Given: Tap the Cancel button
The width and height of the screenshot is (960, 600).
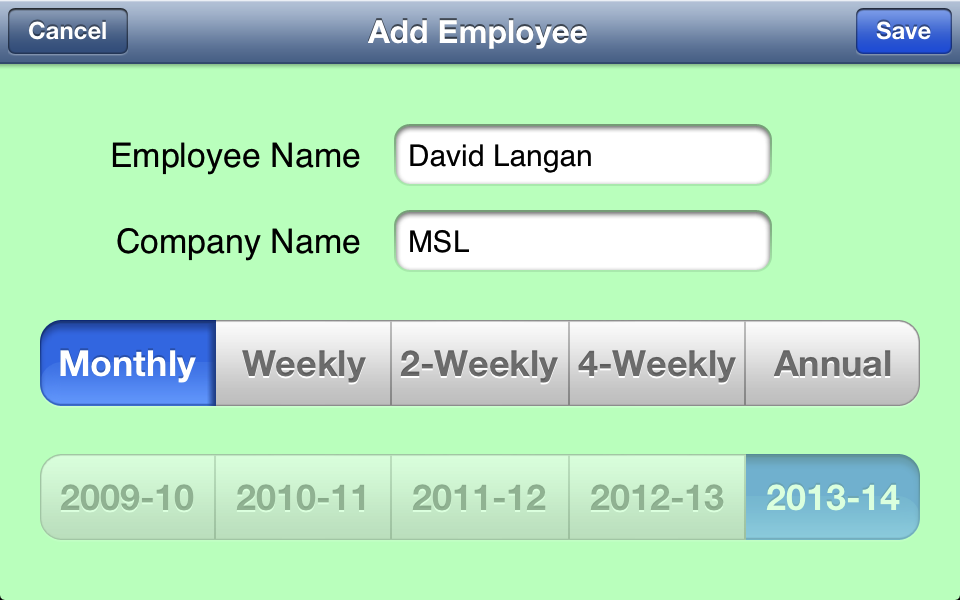Looking at the screenshot, I should [x=68, y=31].
